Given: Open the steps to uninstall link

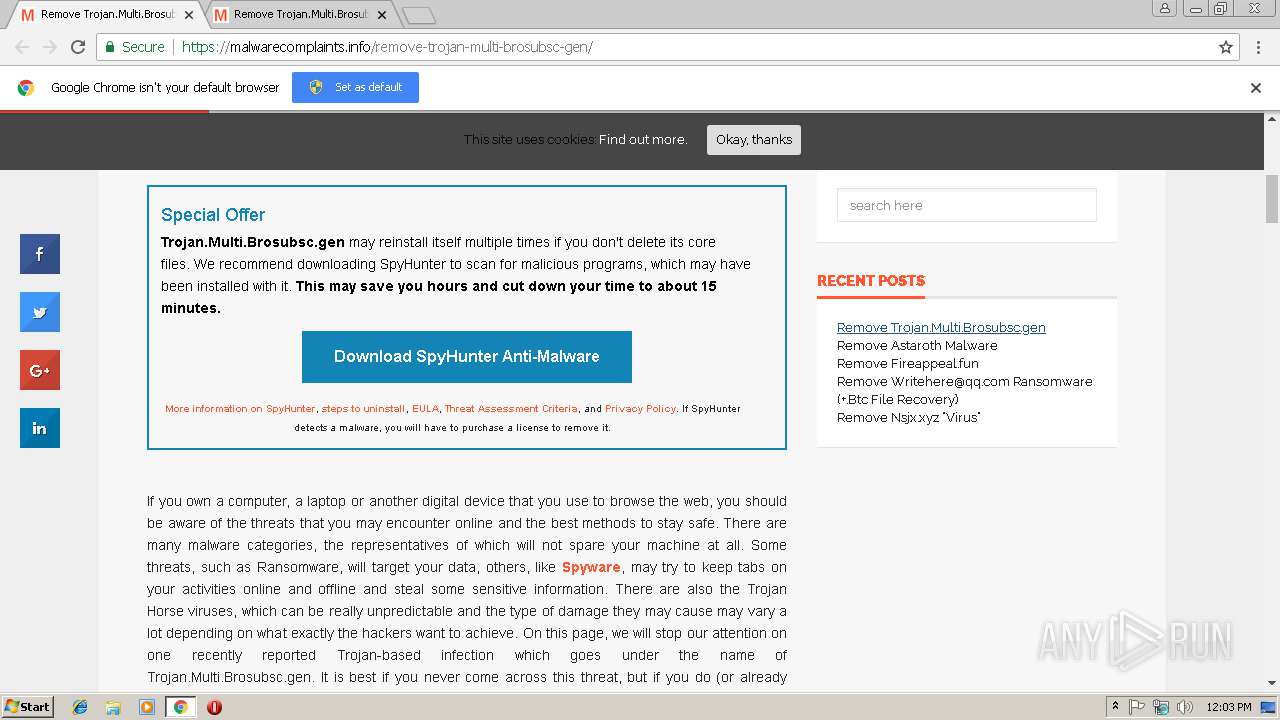Looking at the screenshot, I should (x=364, y=408).
